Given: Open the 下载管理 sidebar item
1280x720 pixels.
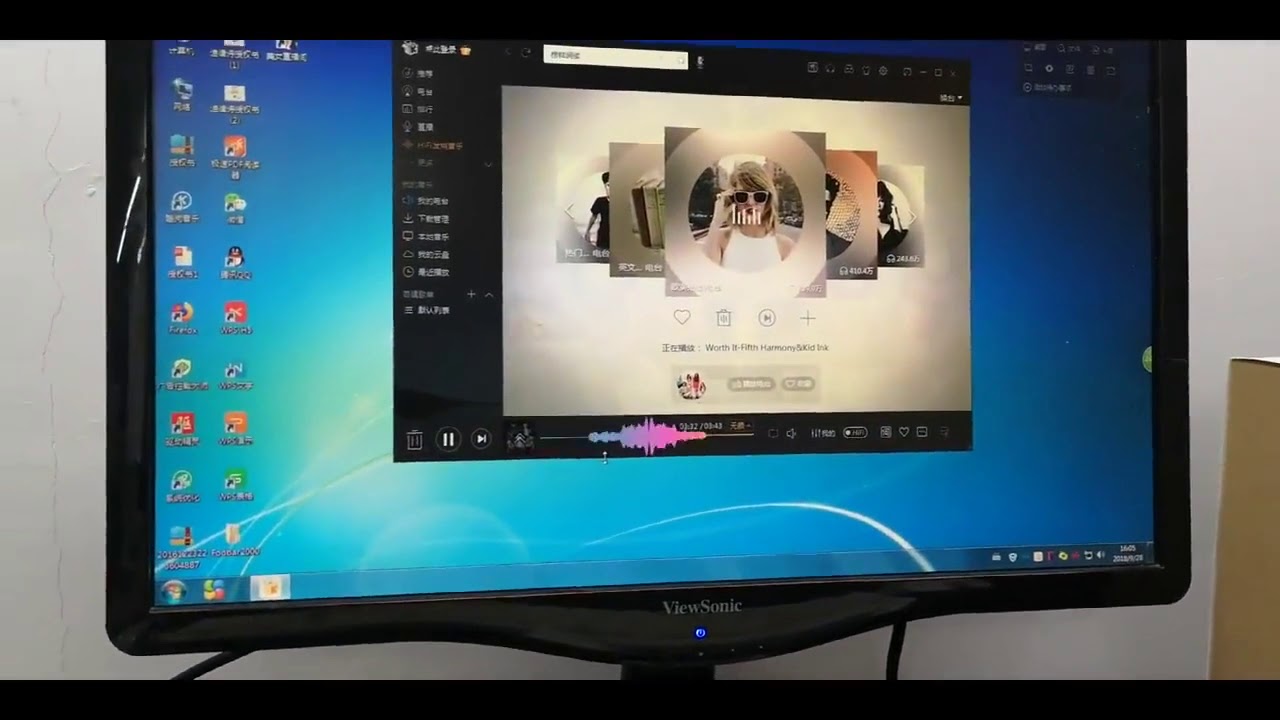Looking at the screenshot, I should point(425,218).
